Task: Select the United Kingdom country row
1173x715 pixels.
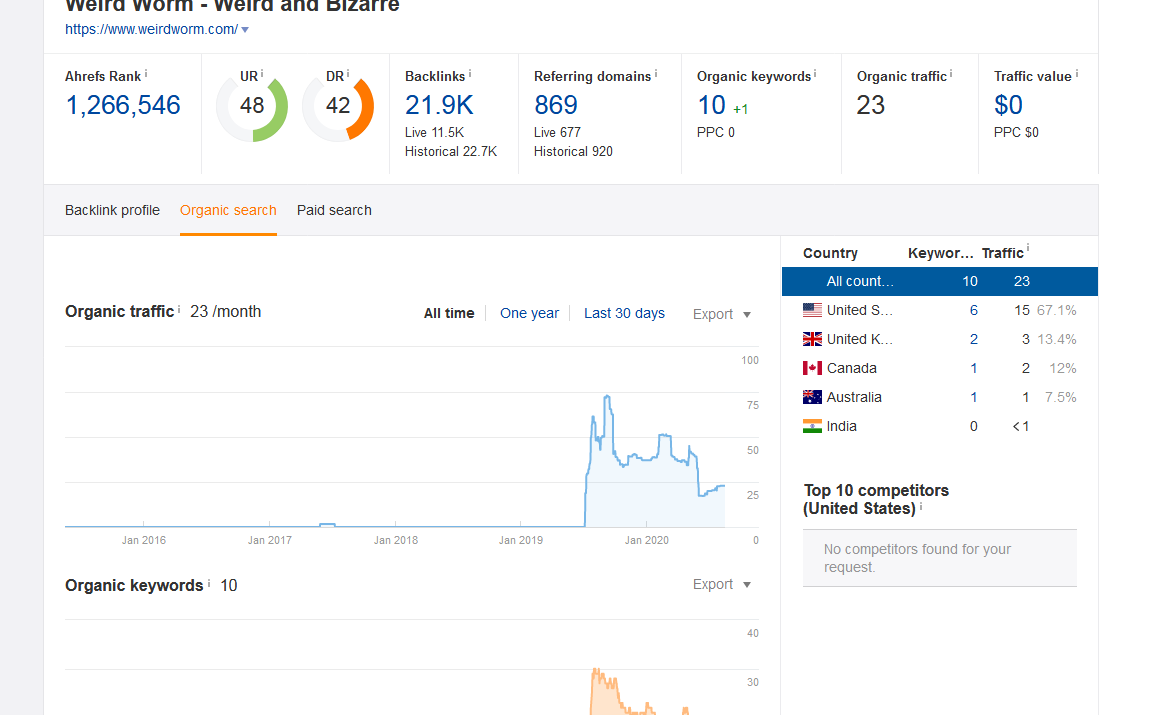Action: 940,339
